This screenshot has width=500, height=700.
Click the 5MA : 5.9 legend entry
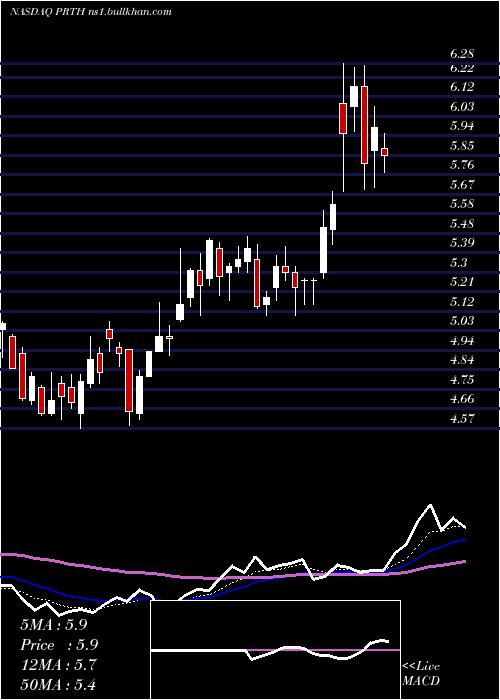pos(54,625)
